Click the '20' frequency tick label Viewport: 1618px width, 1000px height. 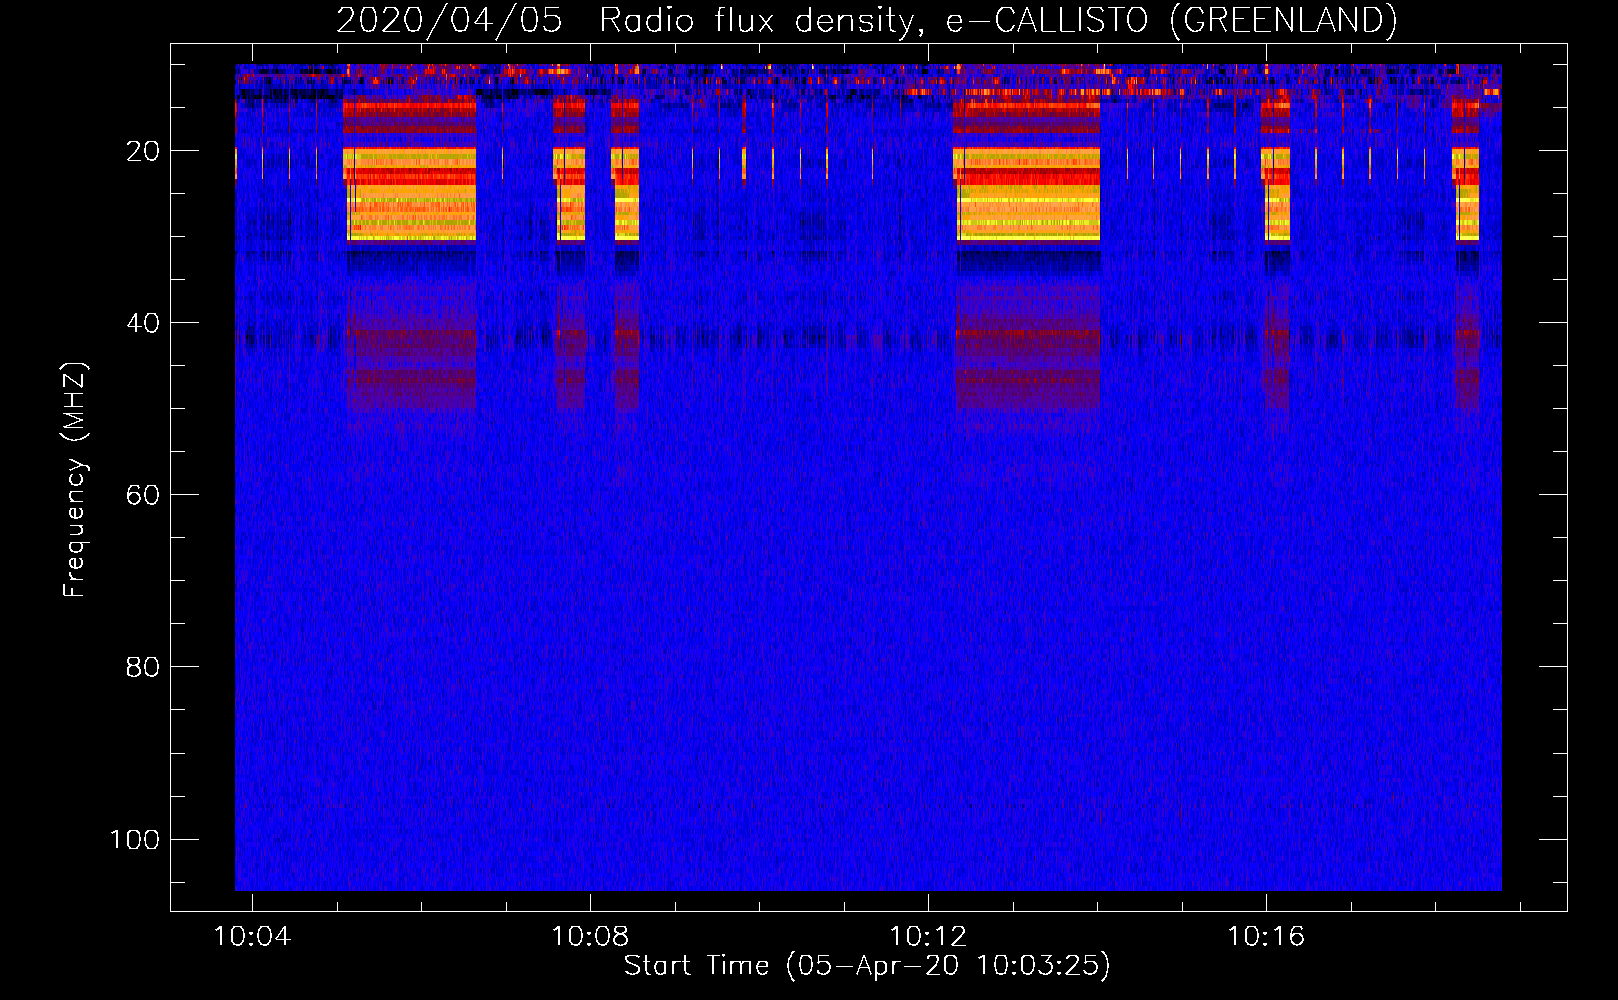143,151
